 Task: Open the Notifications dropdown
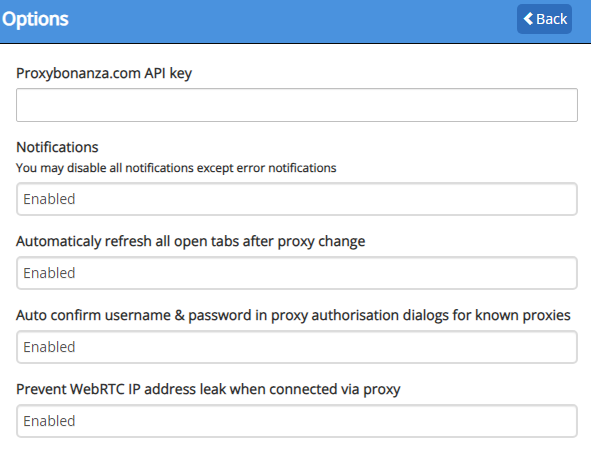297,199
